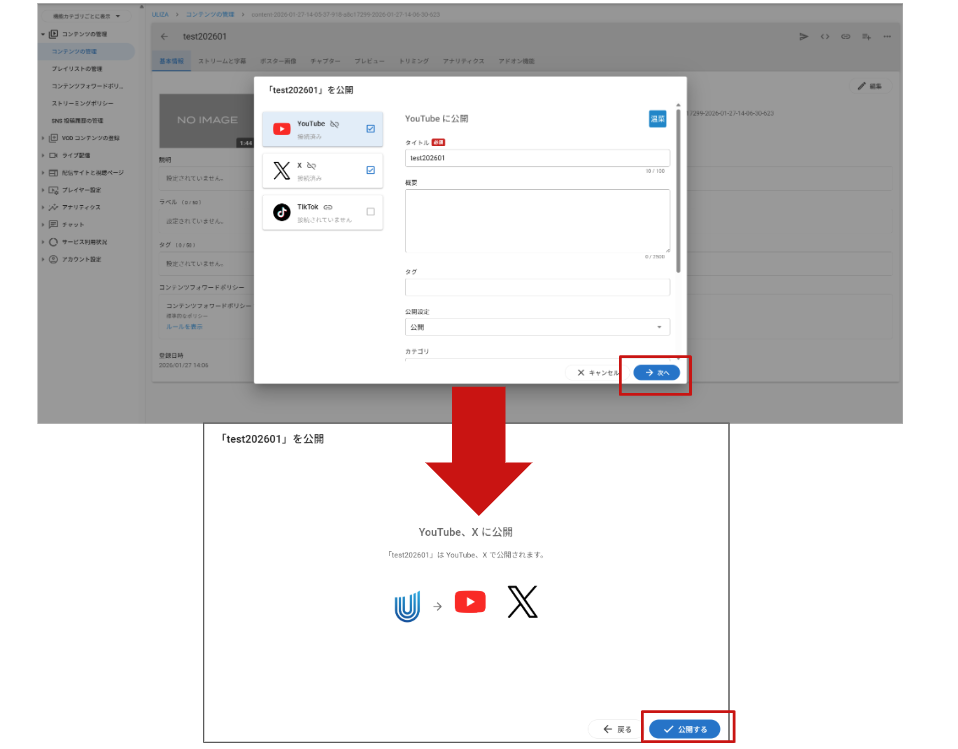The width and height of the screenshot is (958, 749).
Task: Click the 次へ button
Action: pos(656,372)
